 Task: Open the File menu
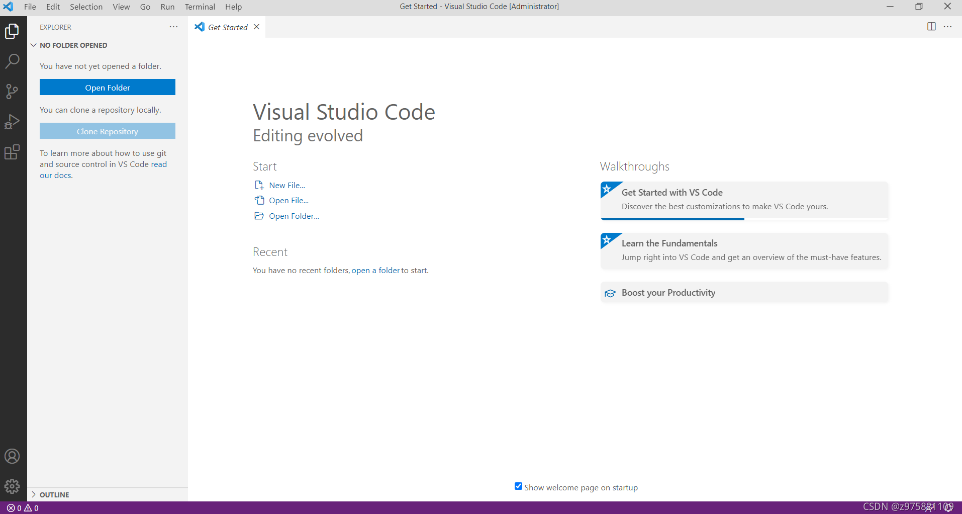click(x=30, y=7)
